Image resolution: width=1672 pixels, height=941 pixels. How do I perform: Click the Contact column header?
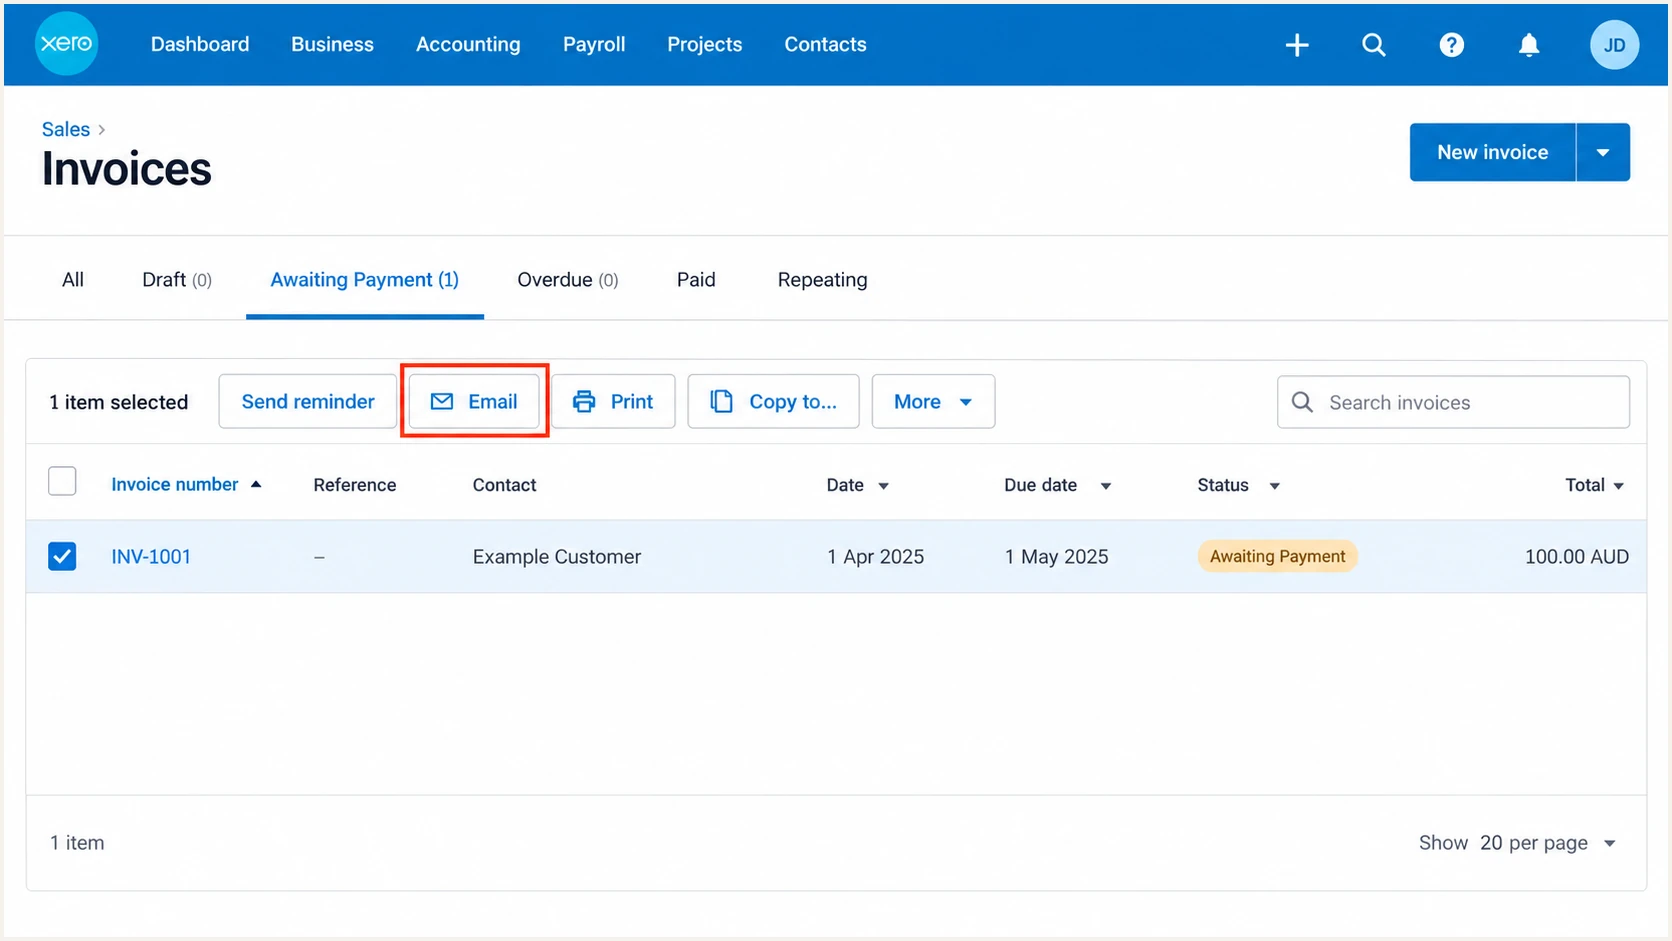coord(504,485)
